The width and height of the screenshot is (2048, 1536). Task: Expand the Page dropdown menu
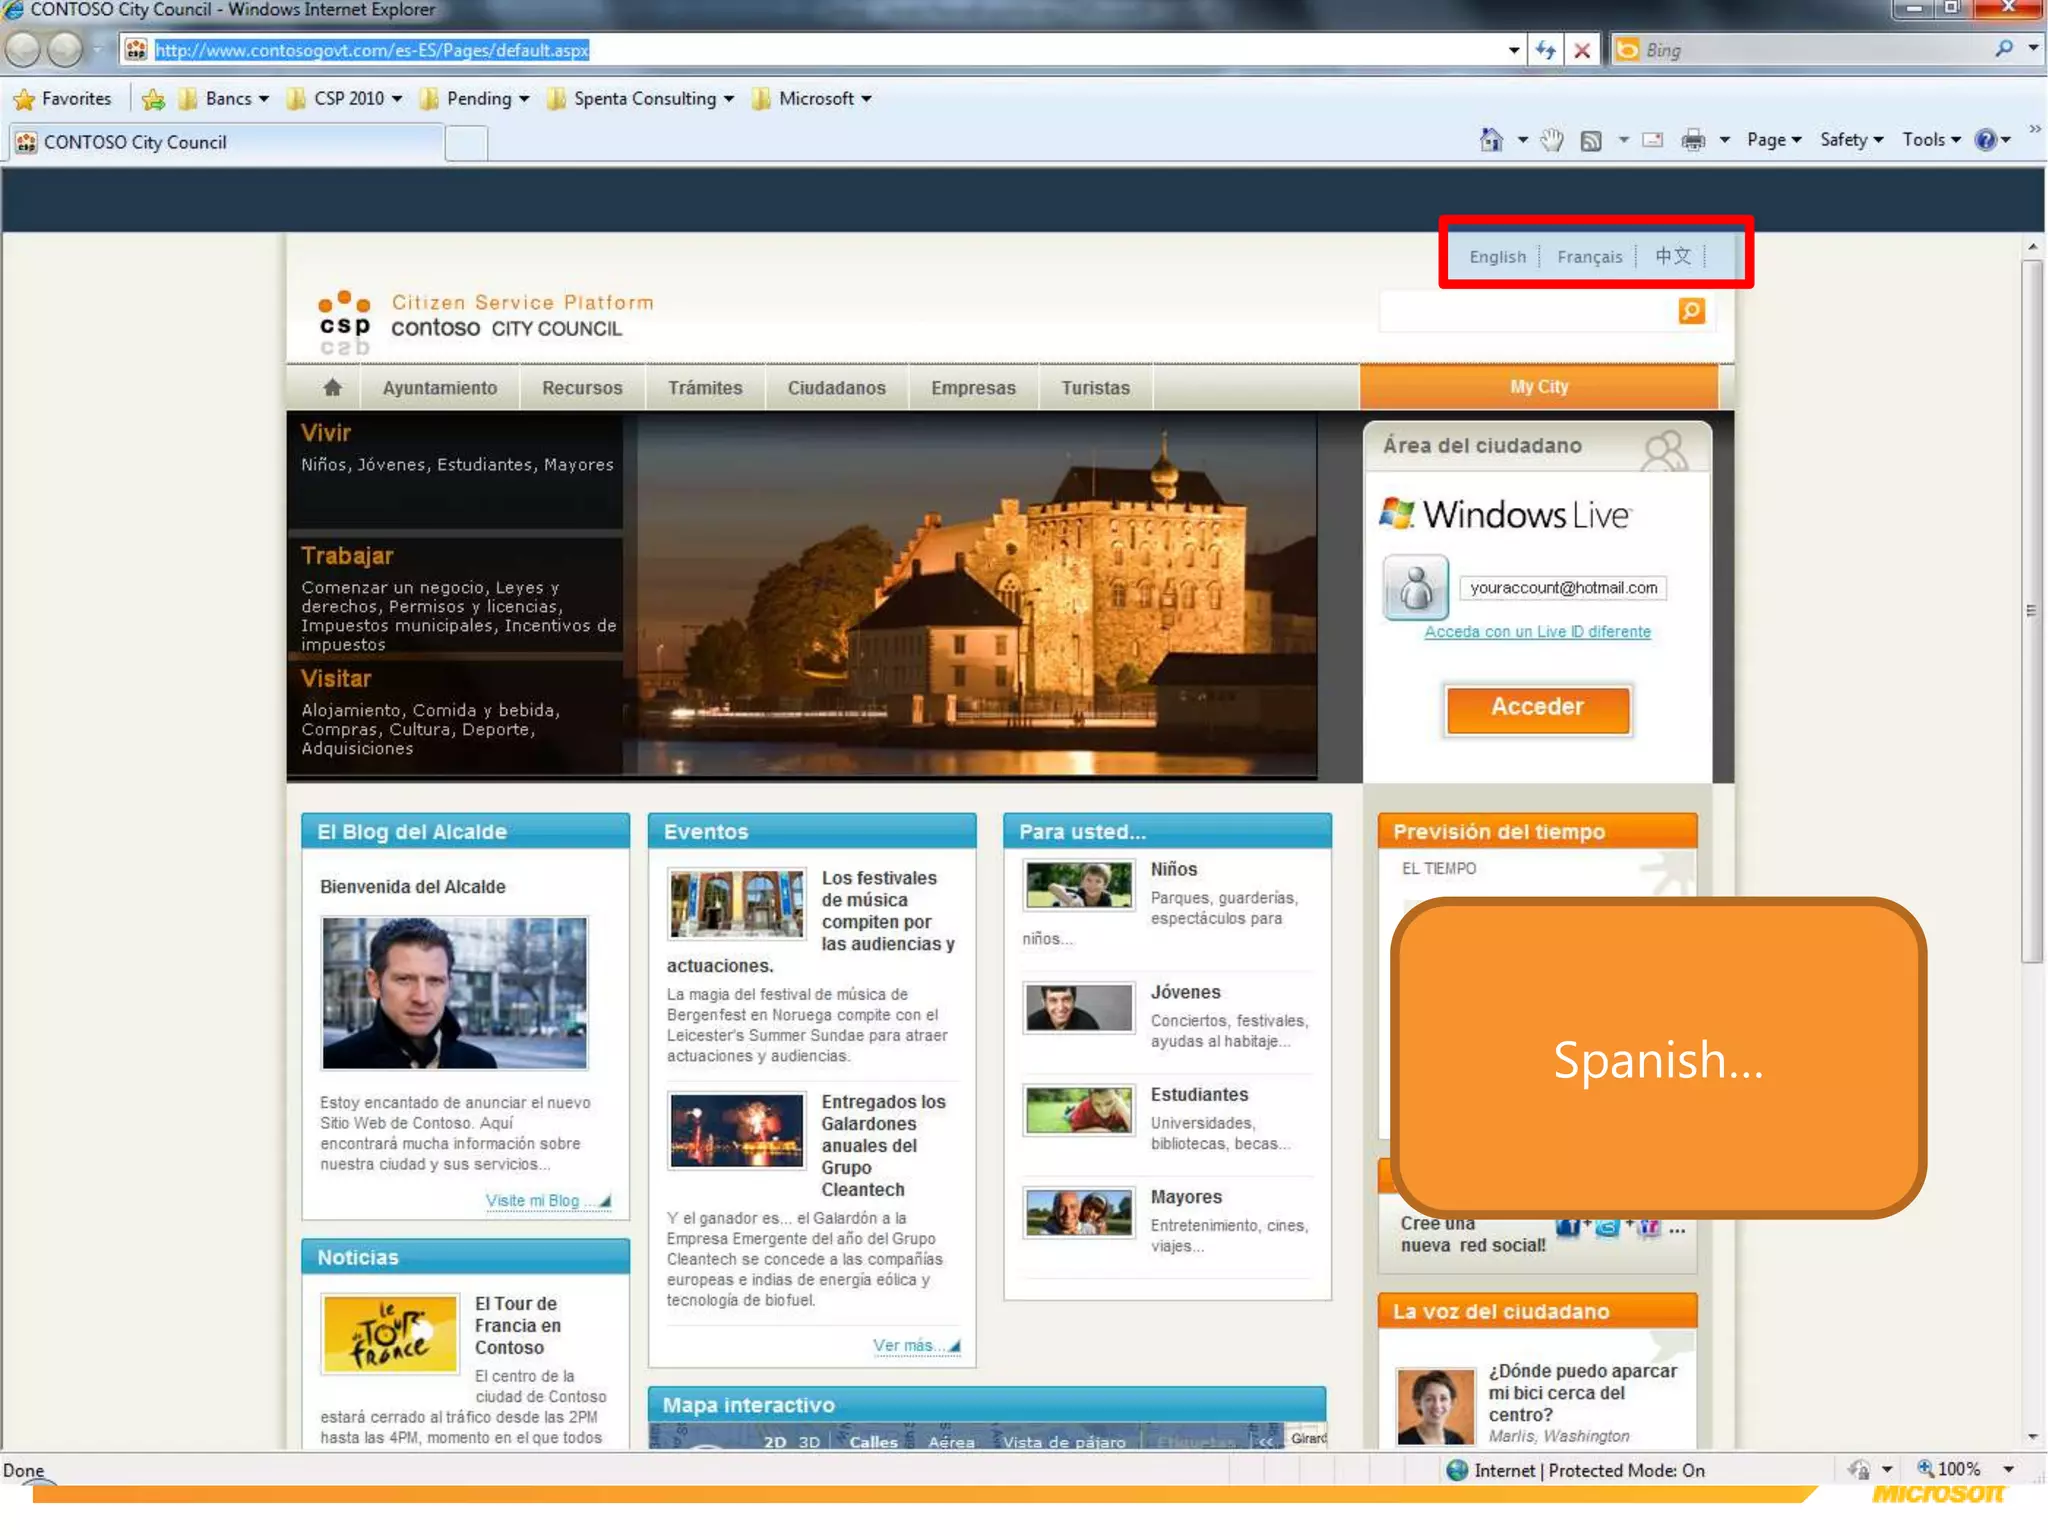click(1773, 140)
